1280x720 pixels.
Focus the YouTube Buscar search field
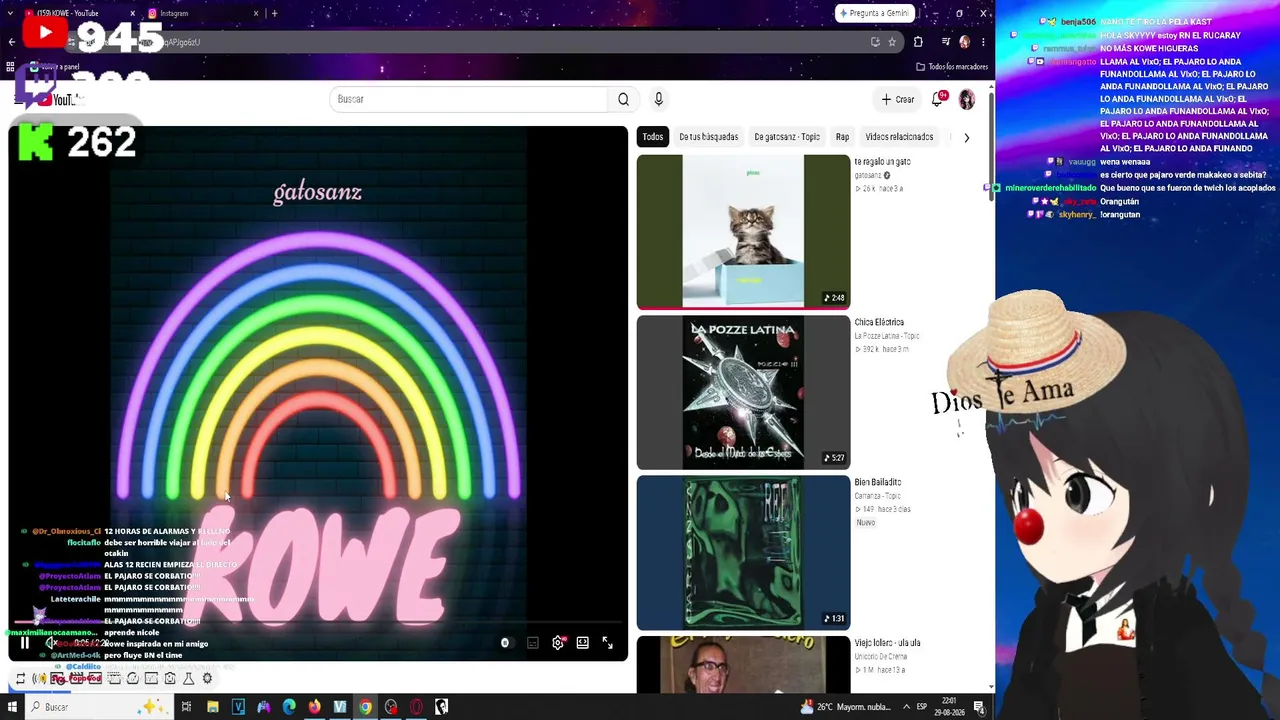pyautogui.click(x=468, y=99)
